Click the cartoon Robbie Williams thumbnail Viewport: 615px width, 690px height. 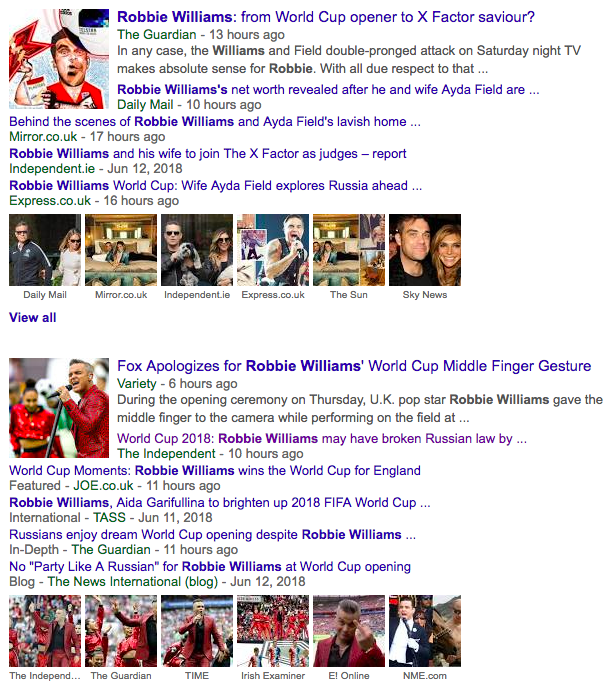59,59
